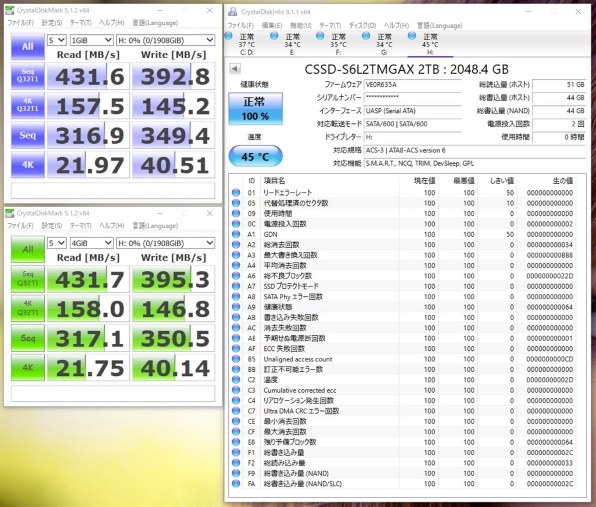Viewport: 596px width, 507px height.
Task: Click status icon of C2 温度 row
Action: (236, 380)
